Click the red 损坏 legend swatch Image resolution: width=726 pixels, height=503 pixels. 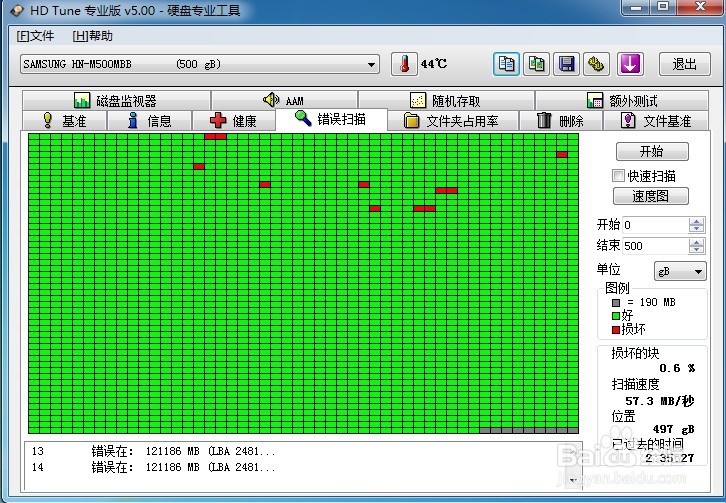coord(615,330)
